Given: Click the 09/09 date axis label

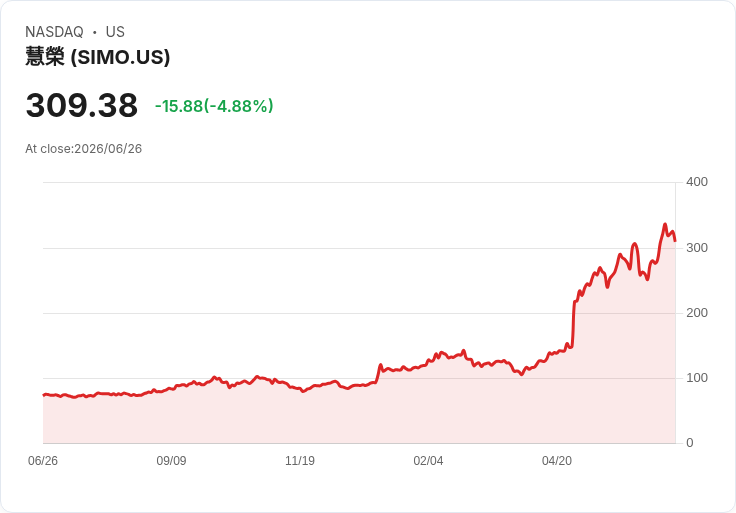Looking at the screenshot, I should tap(171, 460).
